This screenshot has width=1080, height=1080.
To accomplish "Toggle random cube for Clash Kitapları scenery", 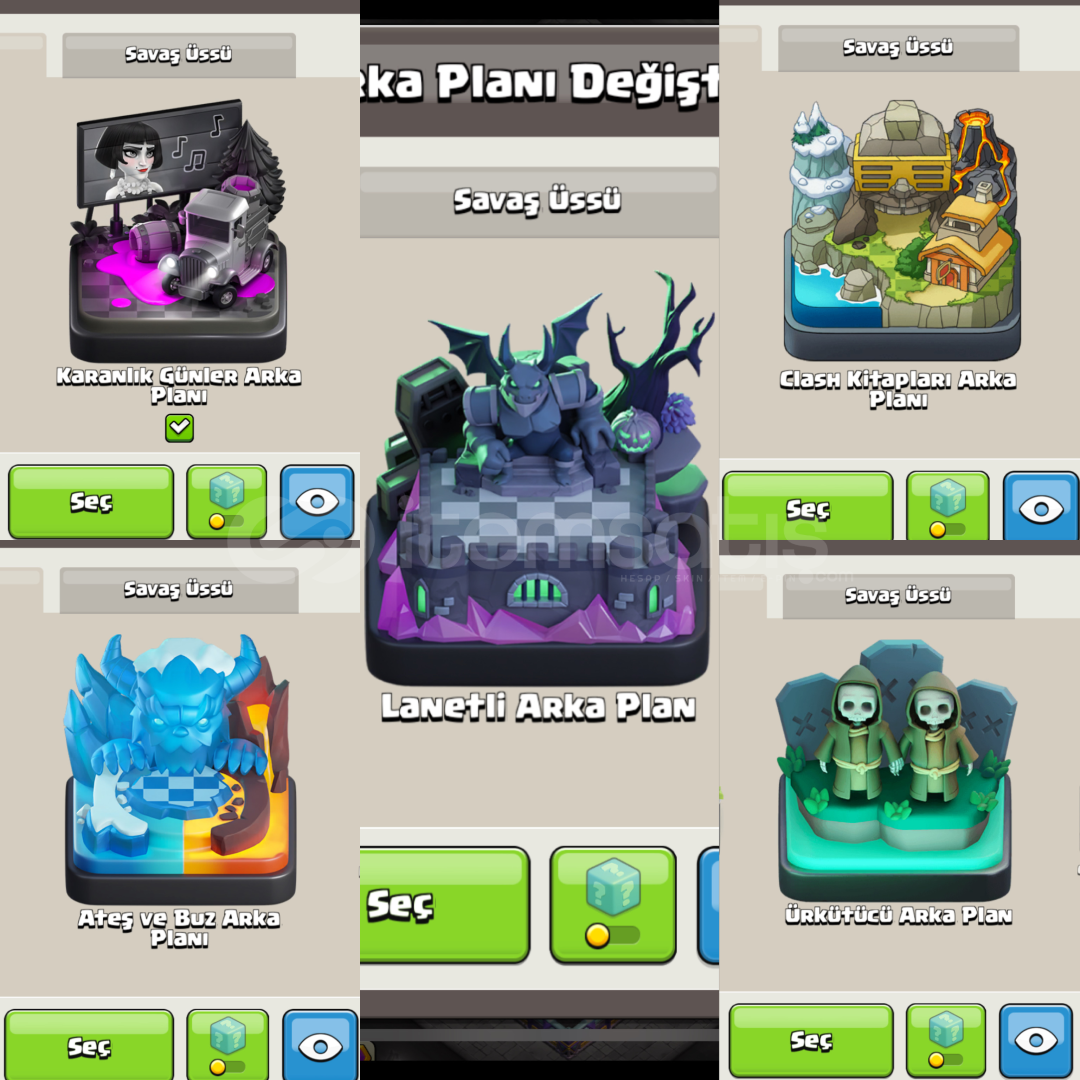I will 948,507.
